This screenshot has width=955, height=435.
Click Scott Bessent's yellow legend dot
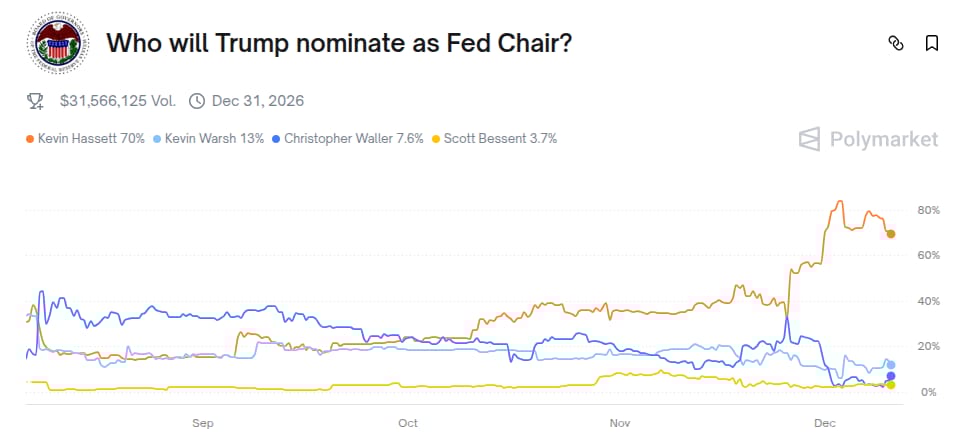point(435,138)
